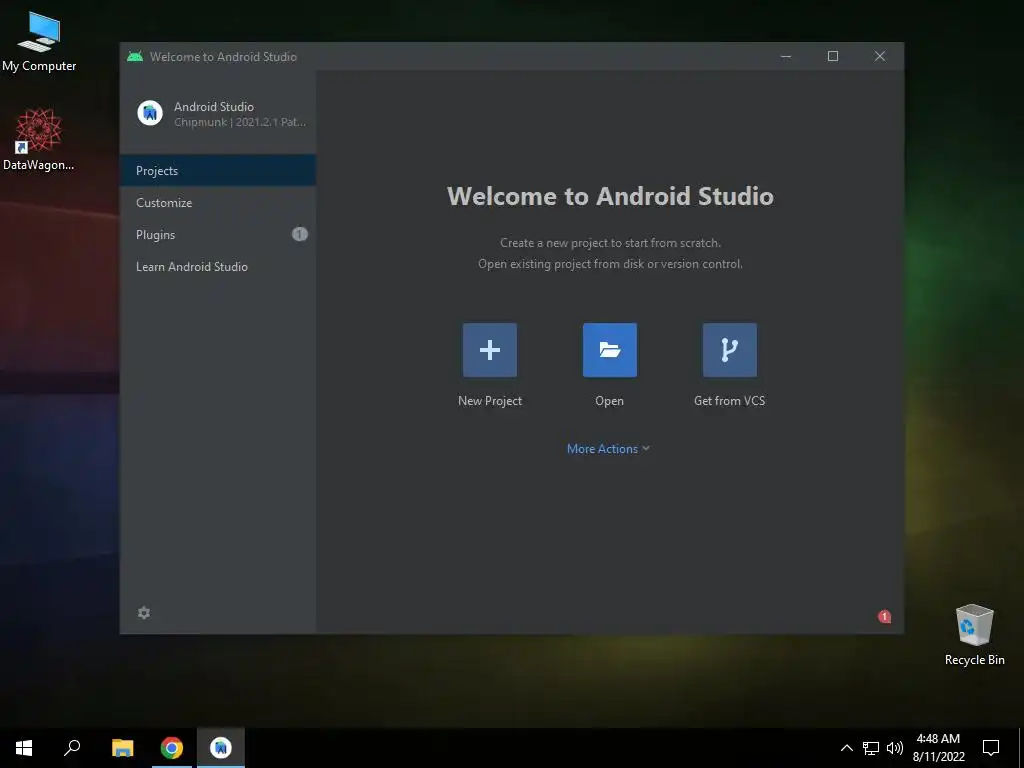Open the Windows Start menu

pos(24,748)
